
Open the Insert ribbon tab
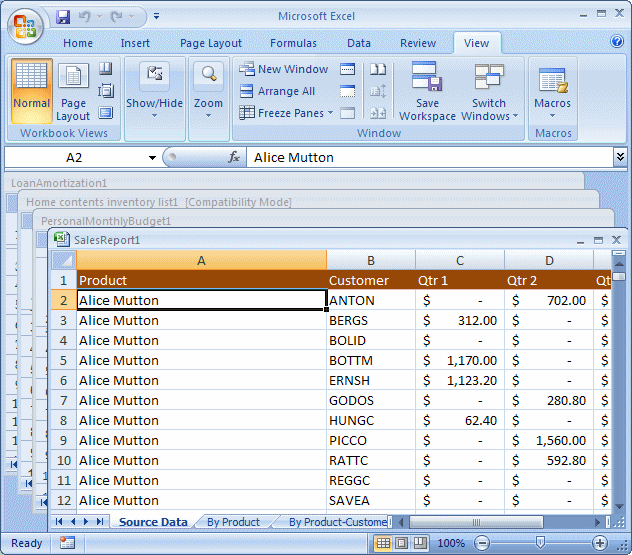135,43
